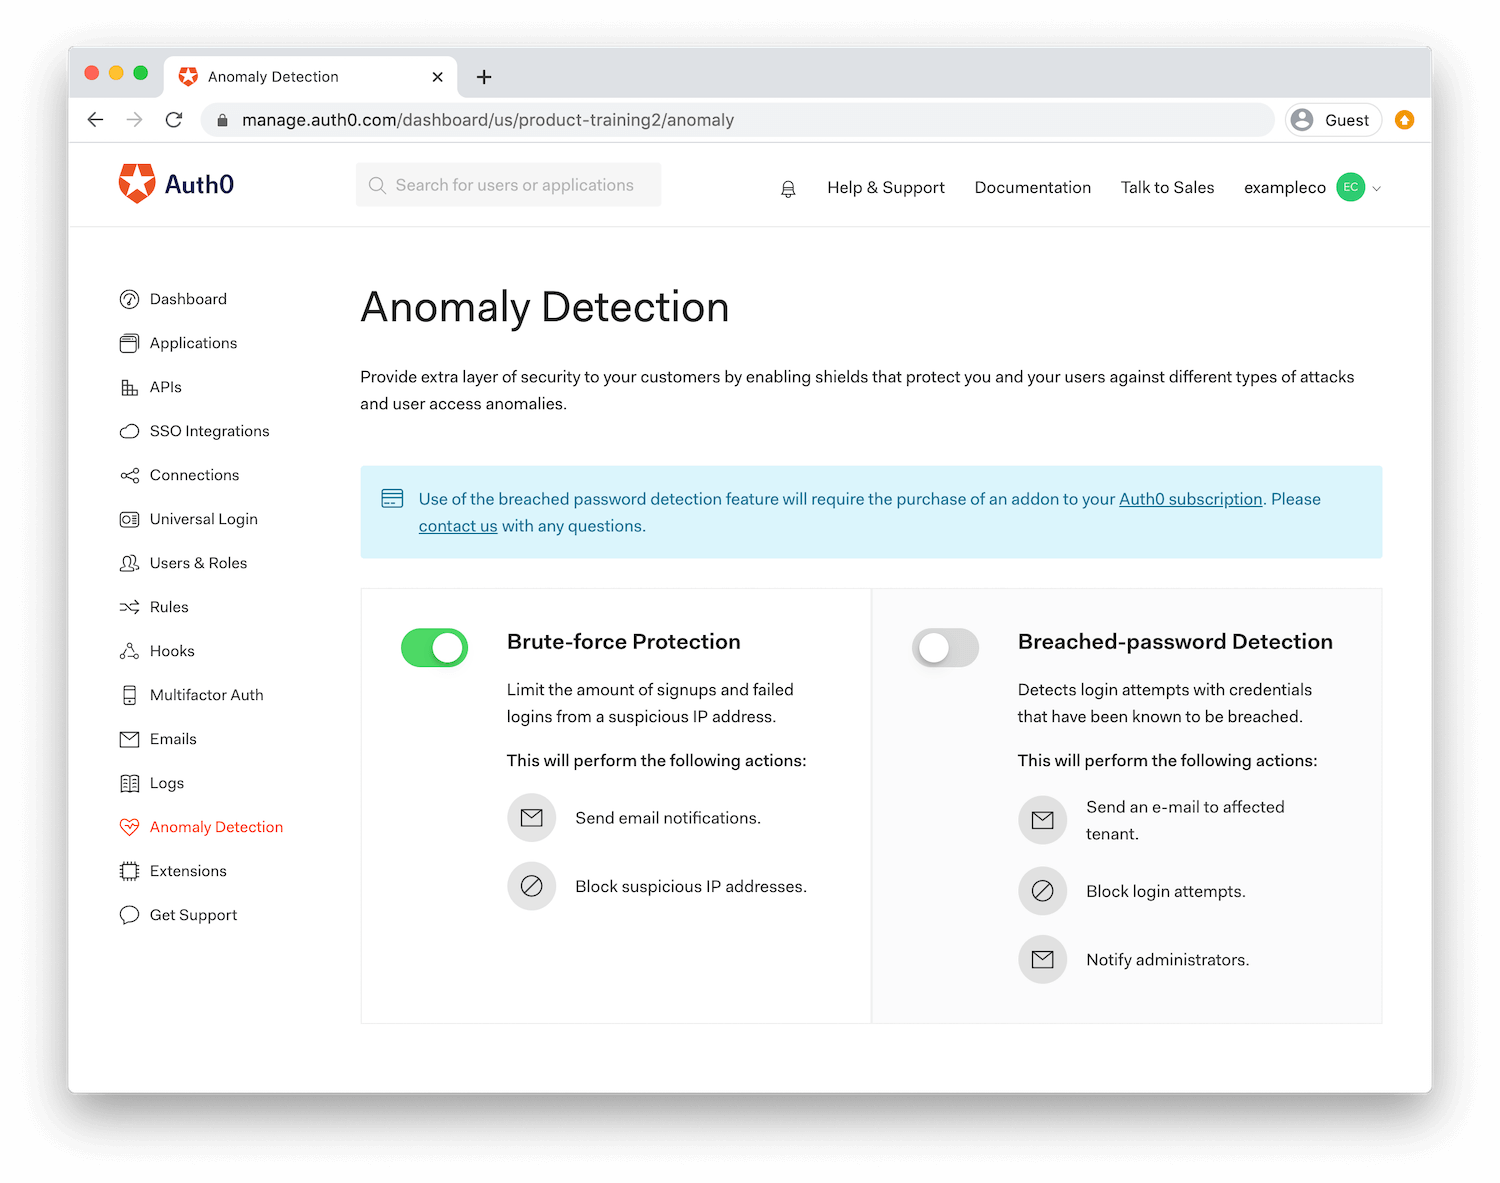This screenshot has width=1500, height=1183.
Task: Click the SSO Integrations cloud icon
Action: click(129, 431)
